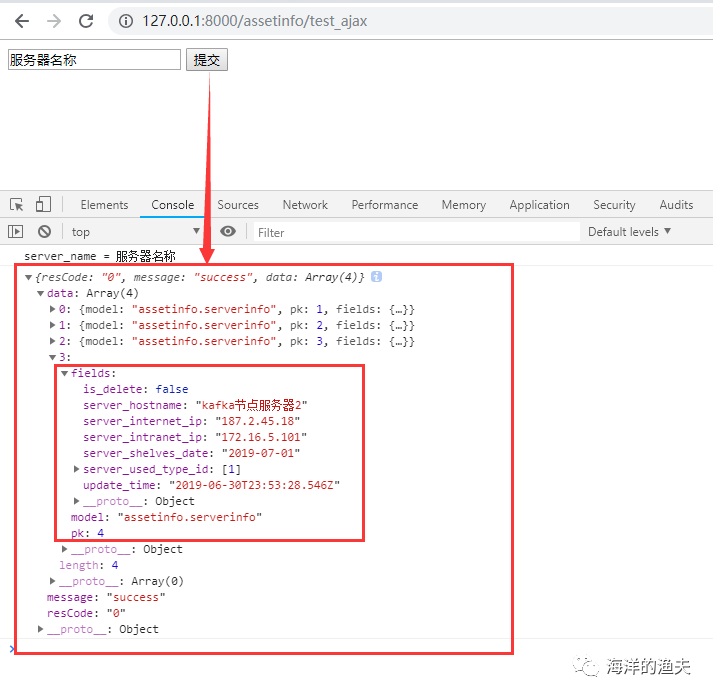The height and width of the screenshot is (697, 713).
Task: Click the console Filter input box
Action: point(417,232)
